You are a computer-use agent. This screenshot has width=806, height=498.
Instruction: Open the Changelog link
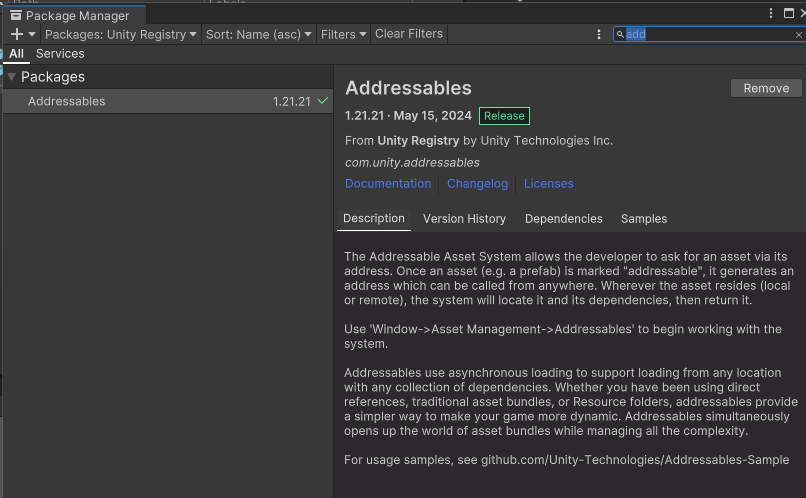pos(478,183)
